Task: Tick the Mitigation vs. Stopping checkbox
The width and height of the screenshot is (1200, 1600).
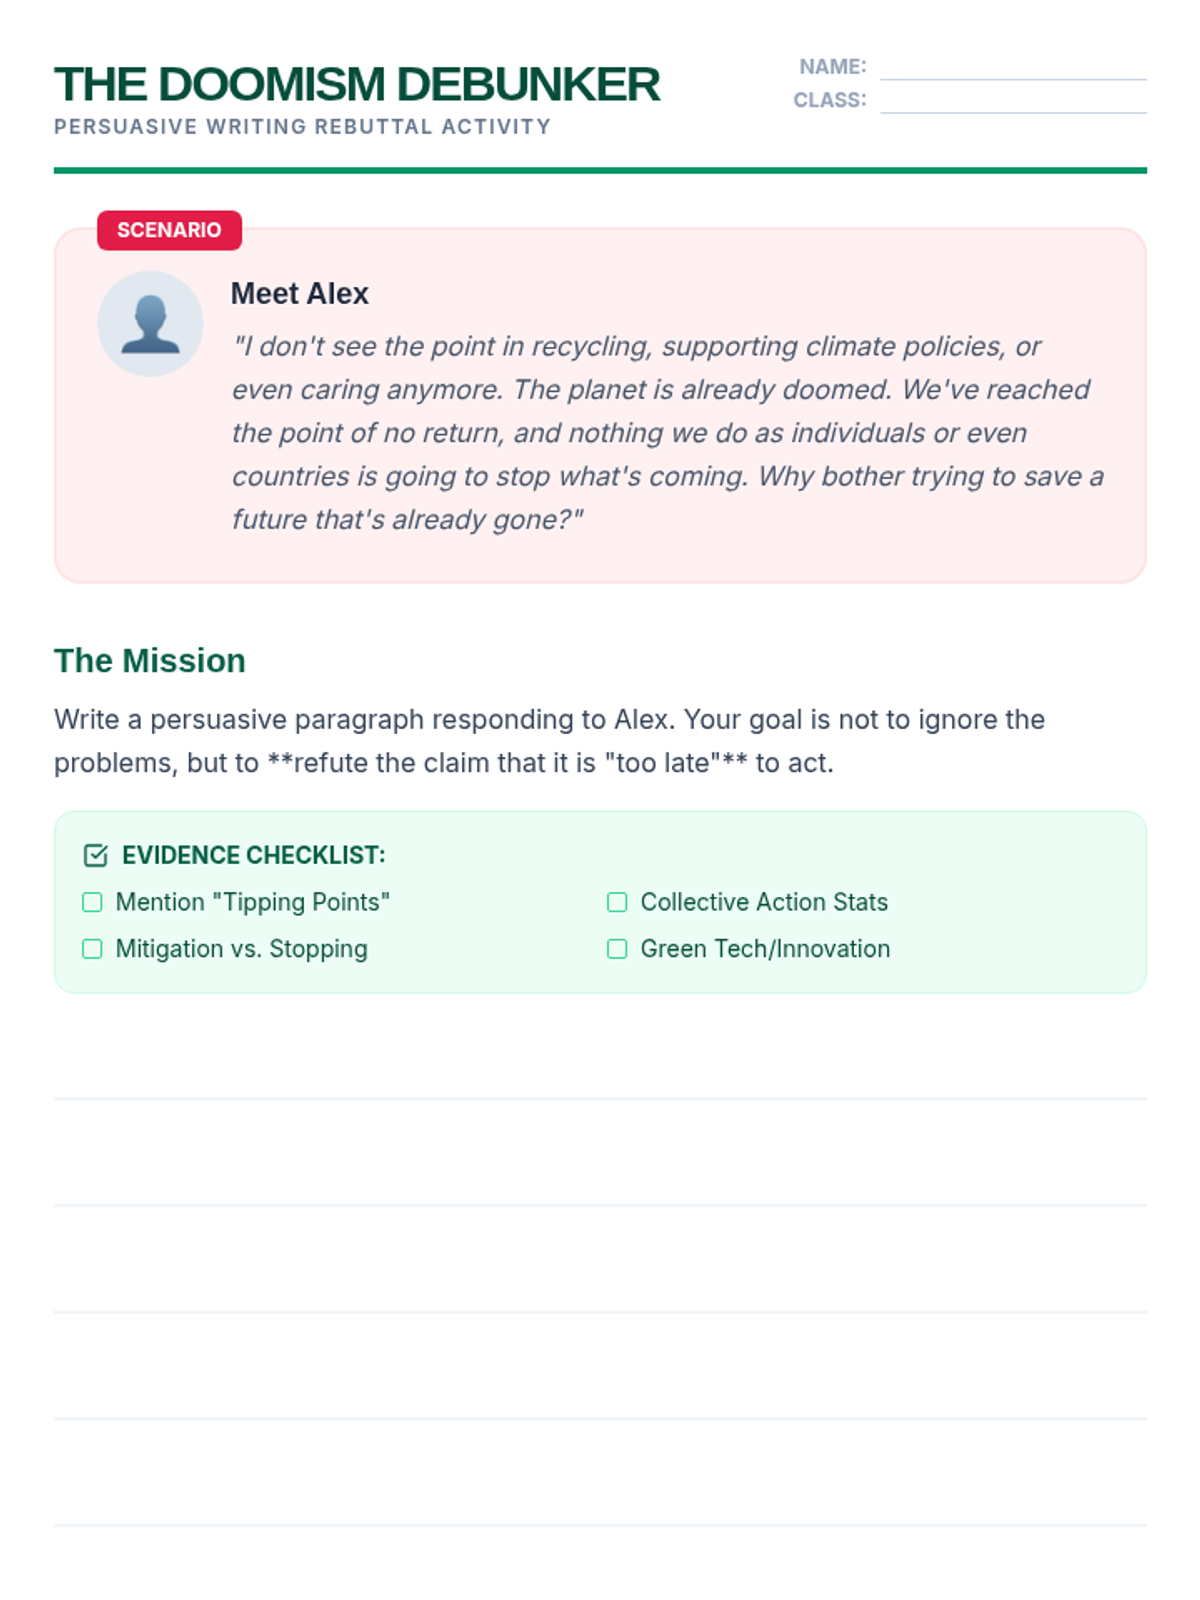Action: (x=92, y=949)
